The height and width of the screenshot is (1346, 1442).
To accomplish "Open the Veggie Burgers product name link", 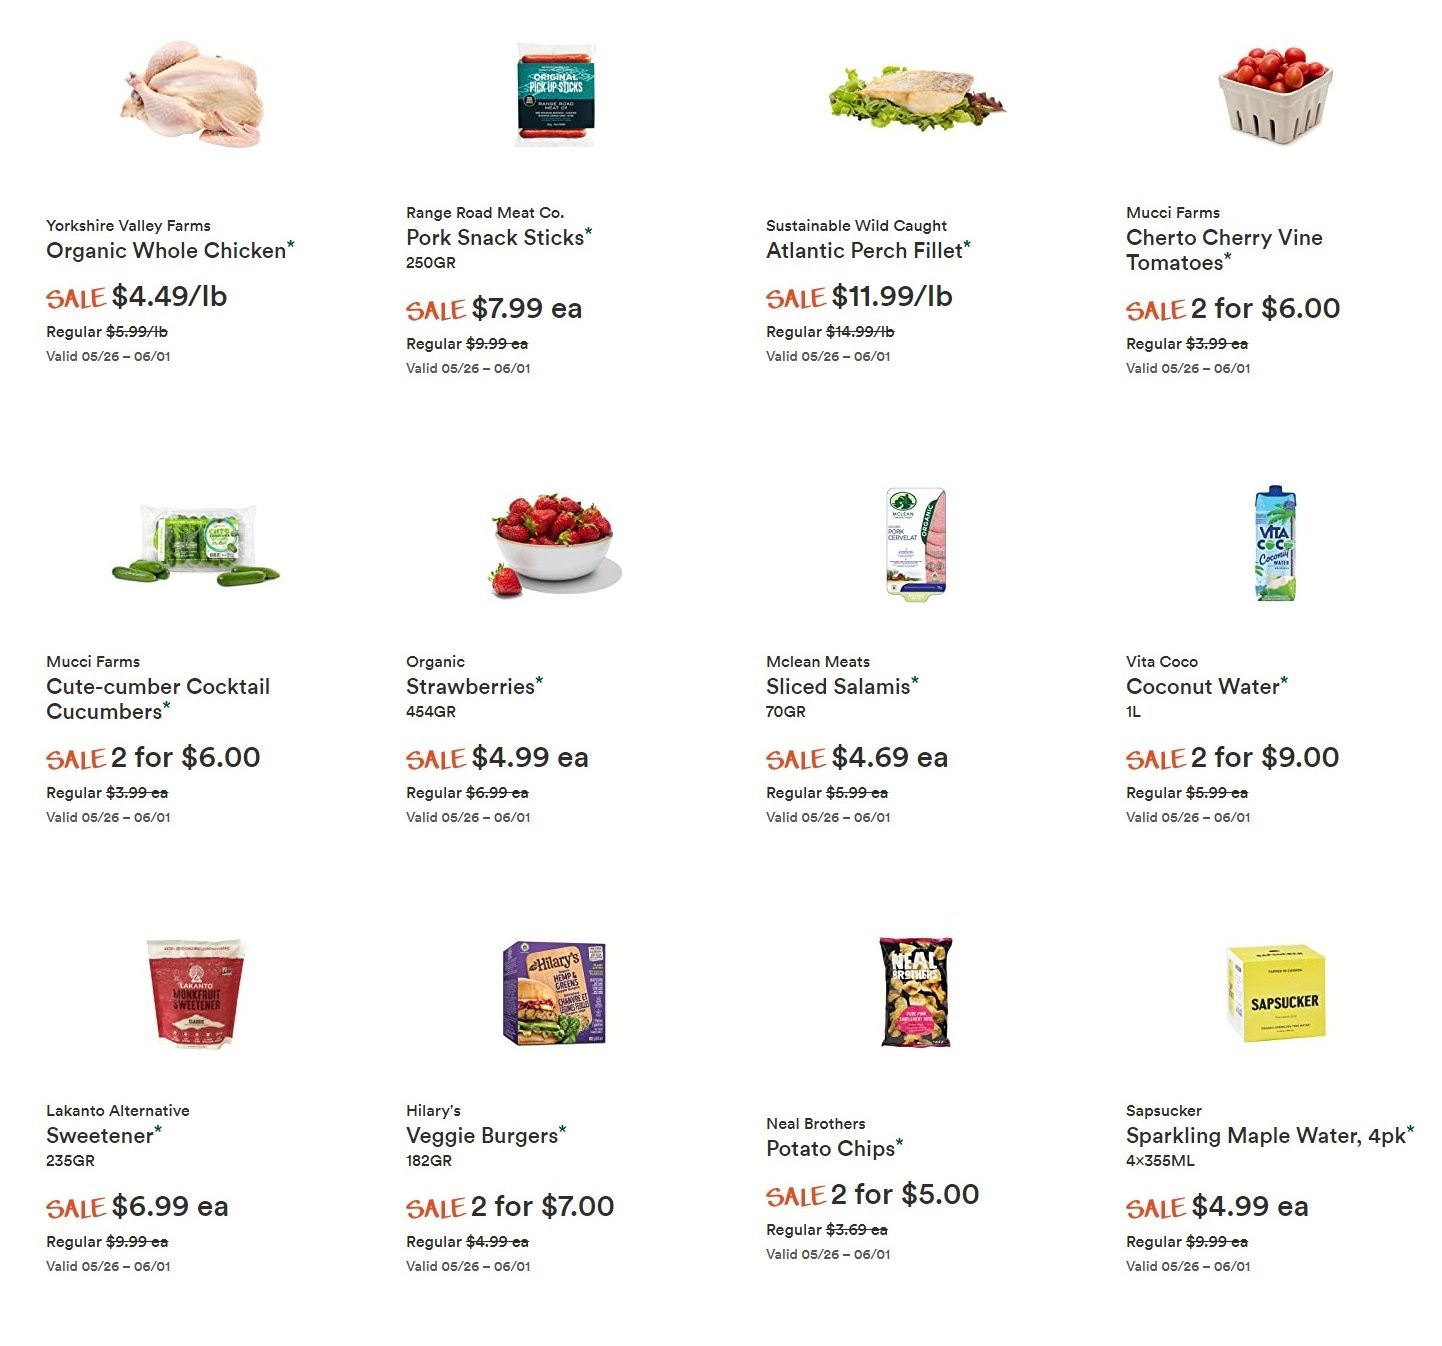I will (482, 1135).
